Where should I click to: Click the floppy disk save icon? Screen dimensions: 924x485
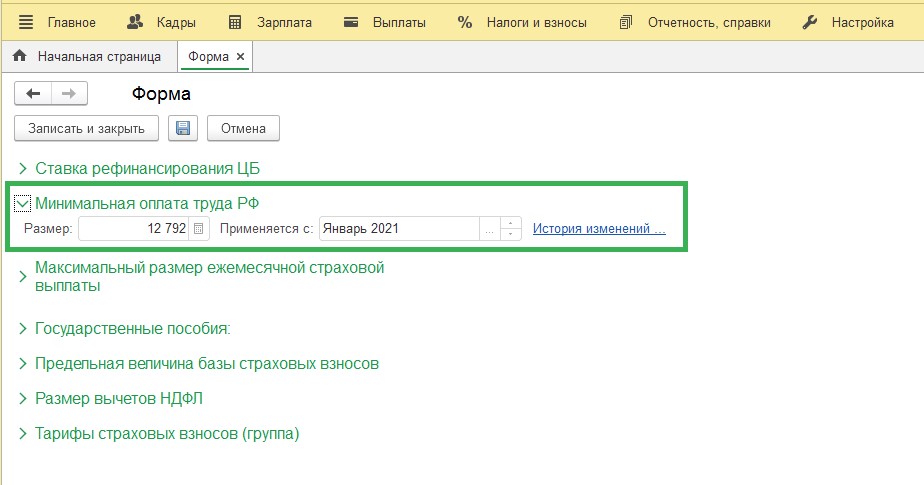[x=182, y=128]
